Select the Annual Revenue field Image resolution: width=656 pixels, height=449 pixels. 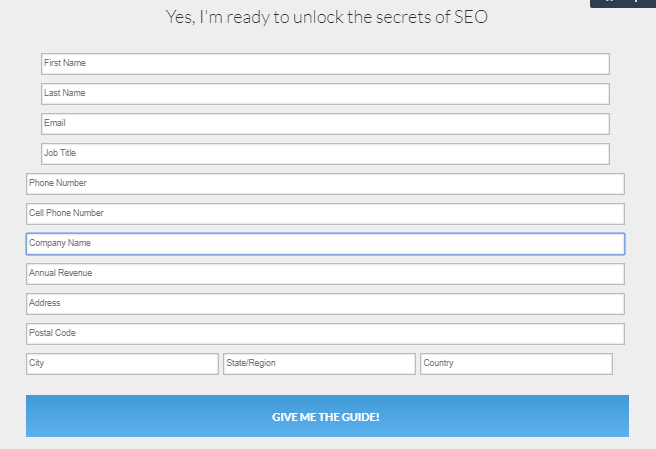point(325,274)
